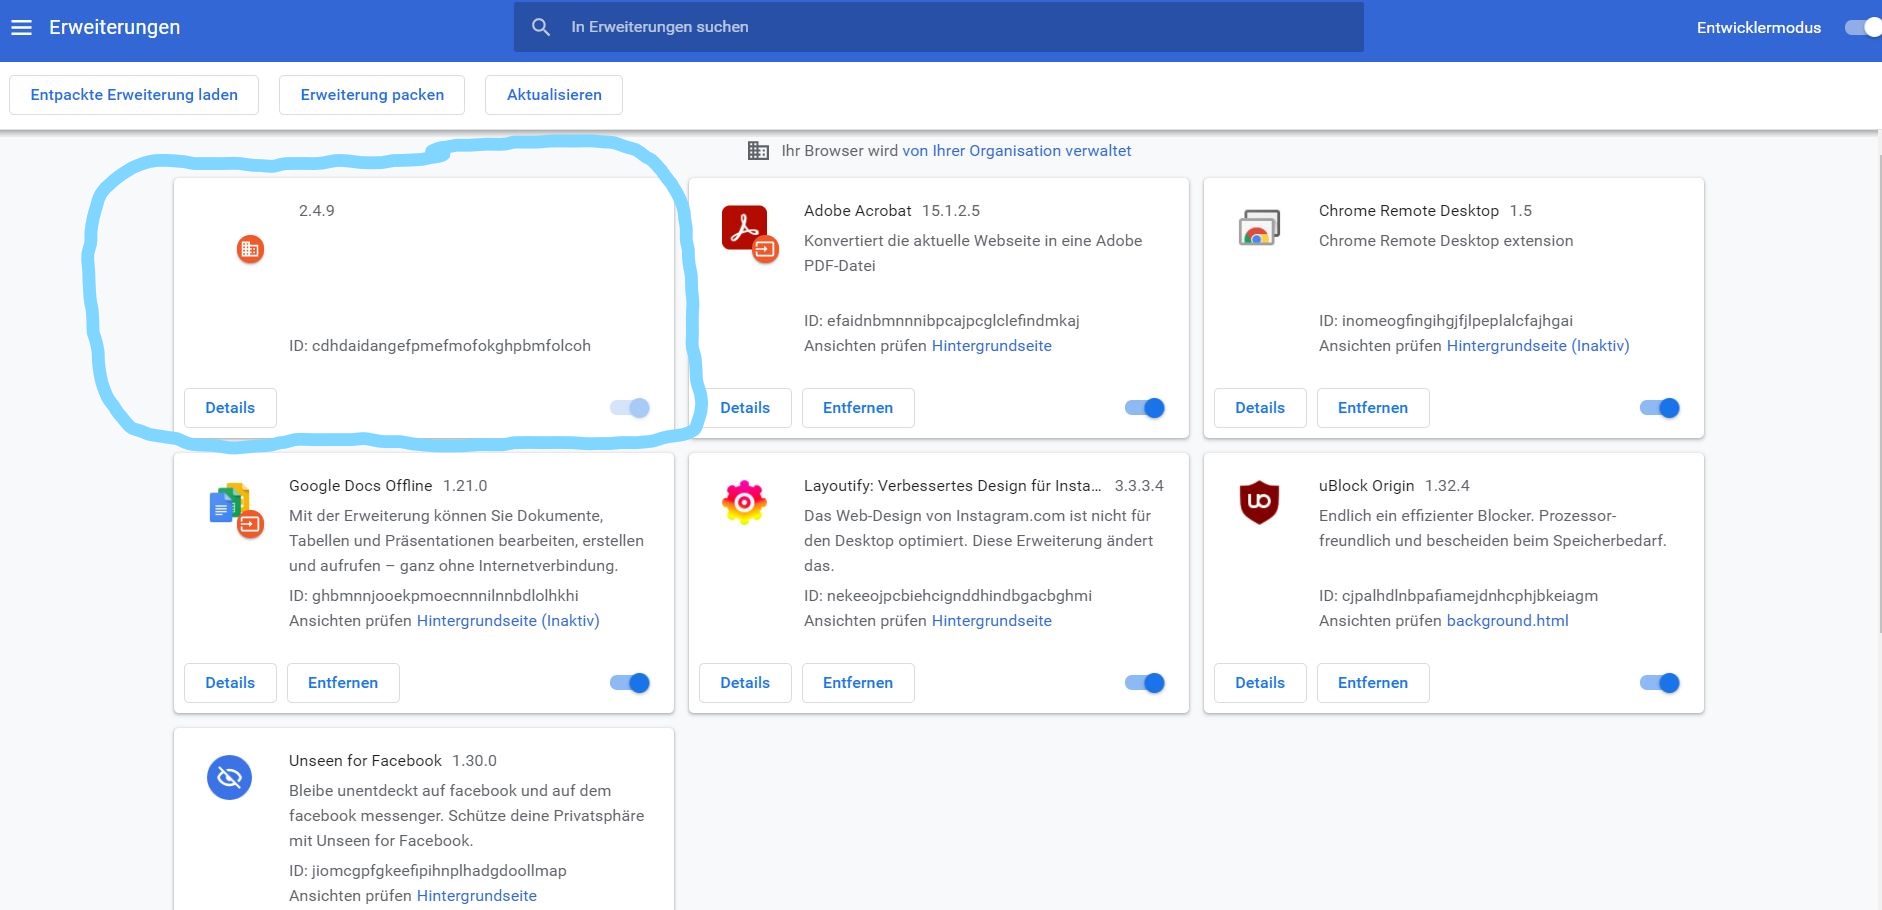Click version number 2.4.9 text
1882x910 pixels.
click(x=317, y=211)
